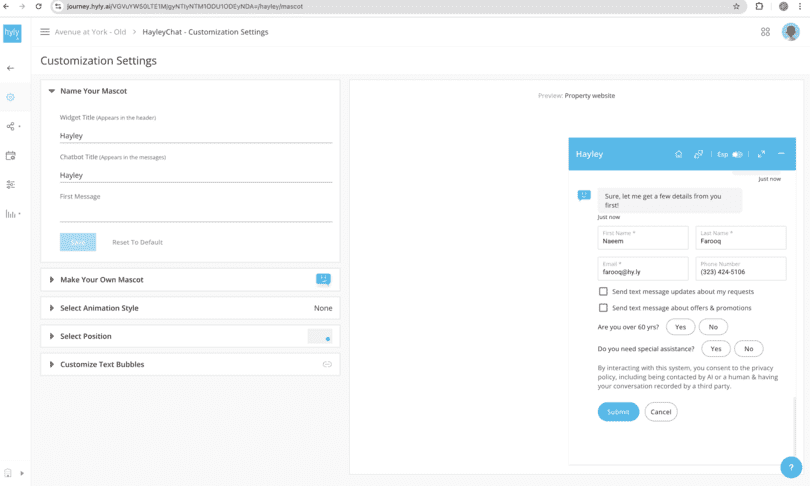Screen dimensions: 810x486
Task: Expand the Select Animation Style section
Action: 98,308
